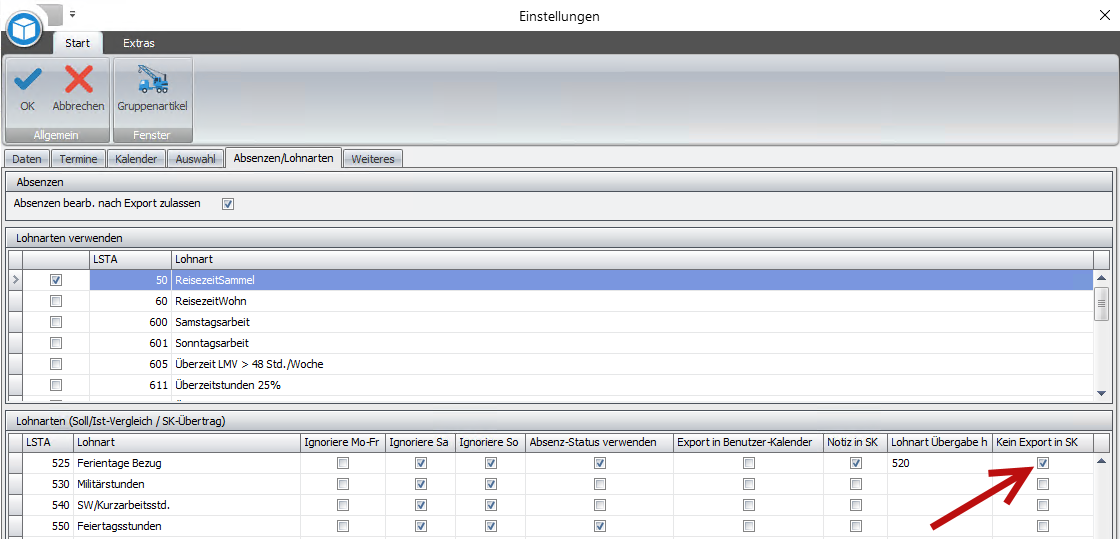Click the red Abbrechen cancel icon
Image resolution: width=1120 pixels, height=539 pixels.
(x=78, y=80)
